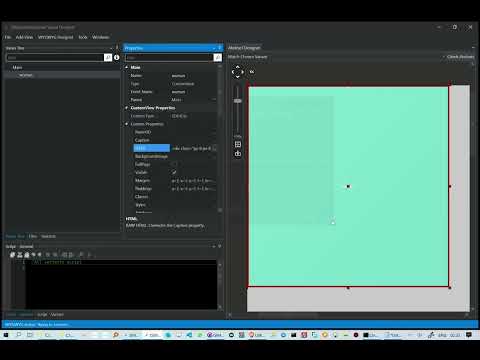Click the grid icon below zoom slider
This screenshot has width=480, height=360.
point(238,144)
